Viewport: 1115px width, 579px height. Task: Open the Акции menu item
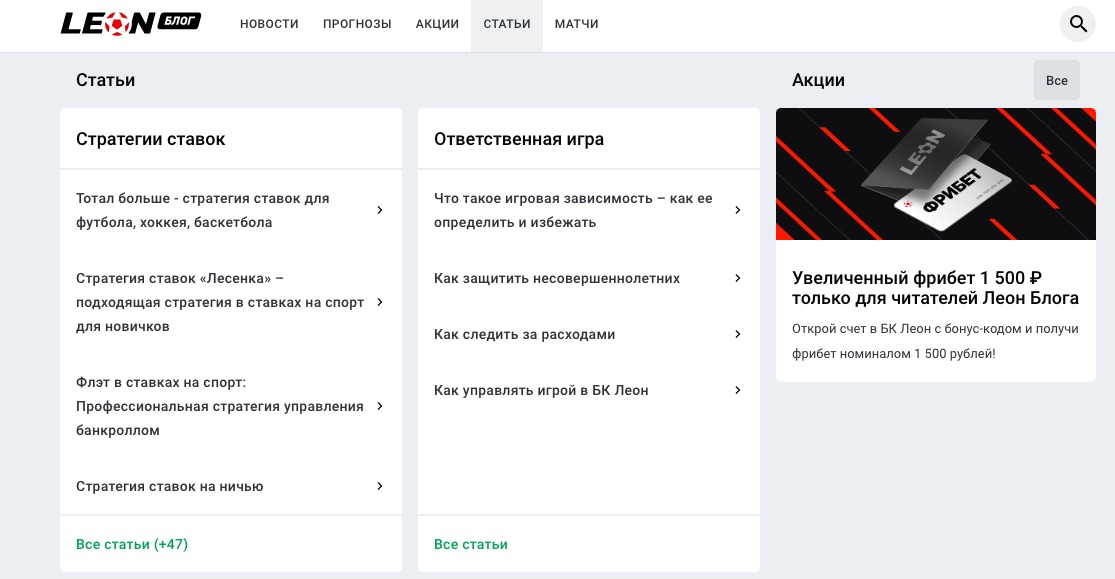pyautogui.click(x=437, y=23)
